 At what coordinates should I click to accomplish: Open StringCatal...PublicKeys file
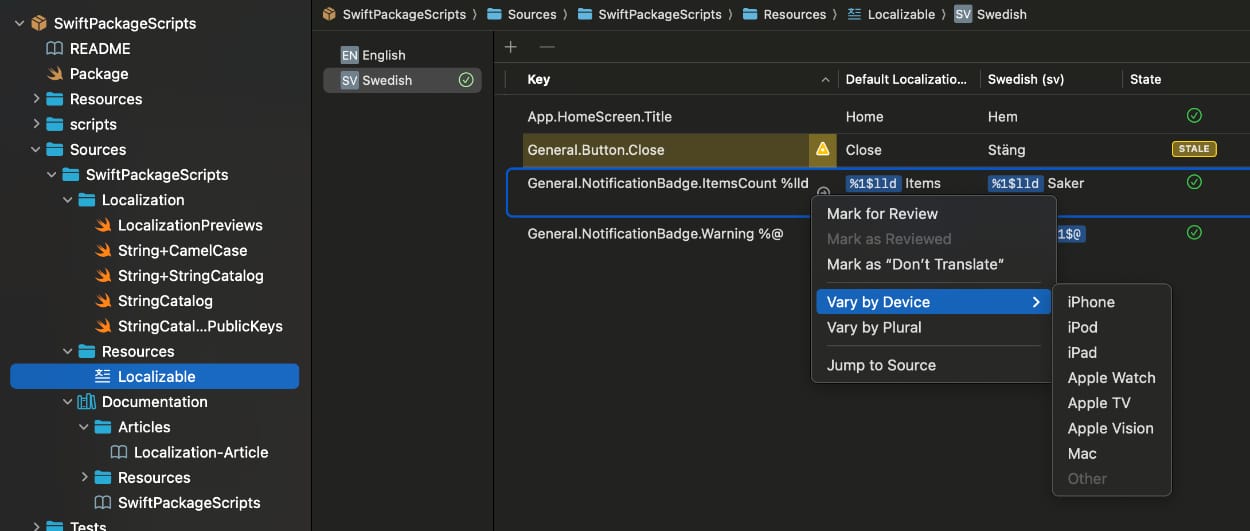[200, 326]
